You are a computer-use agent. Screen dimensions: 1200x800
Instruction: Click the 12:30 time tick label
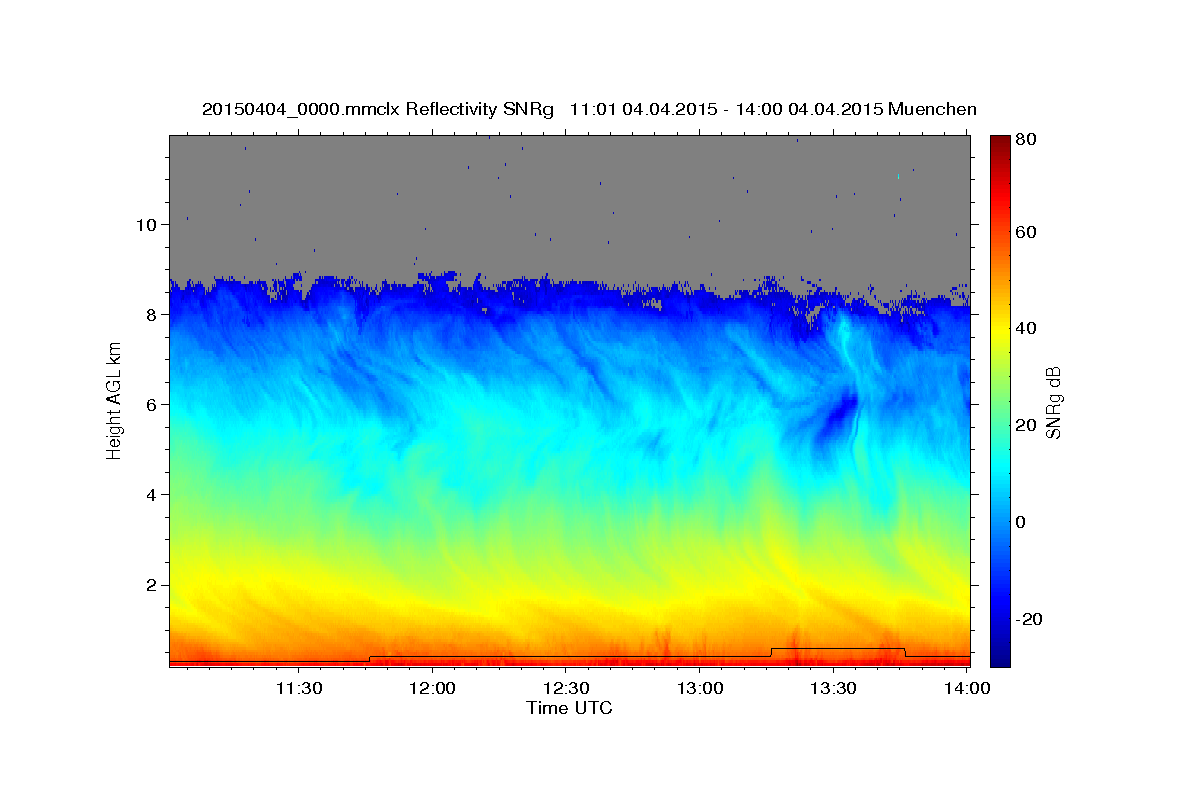(565, 688)
